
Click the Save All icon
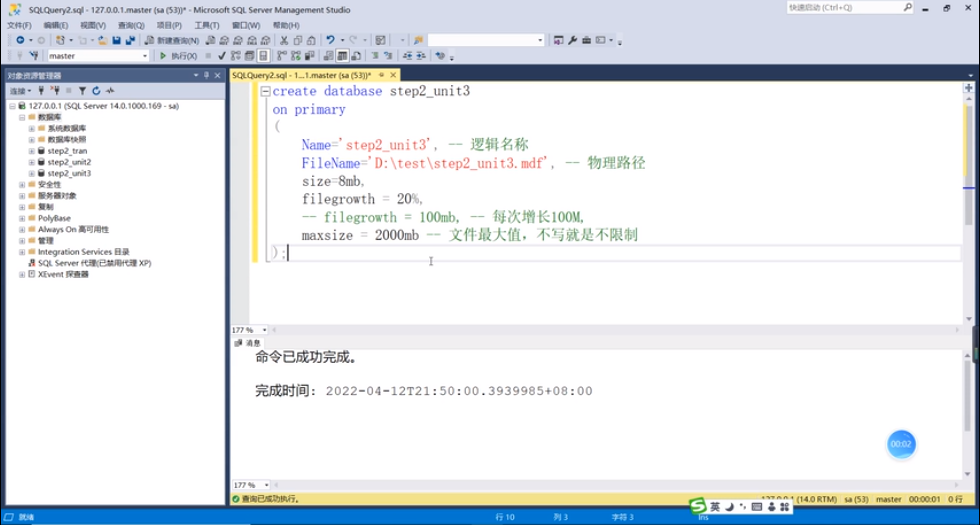pyautogui.click(x=130, y=40)
